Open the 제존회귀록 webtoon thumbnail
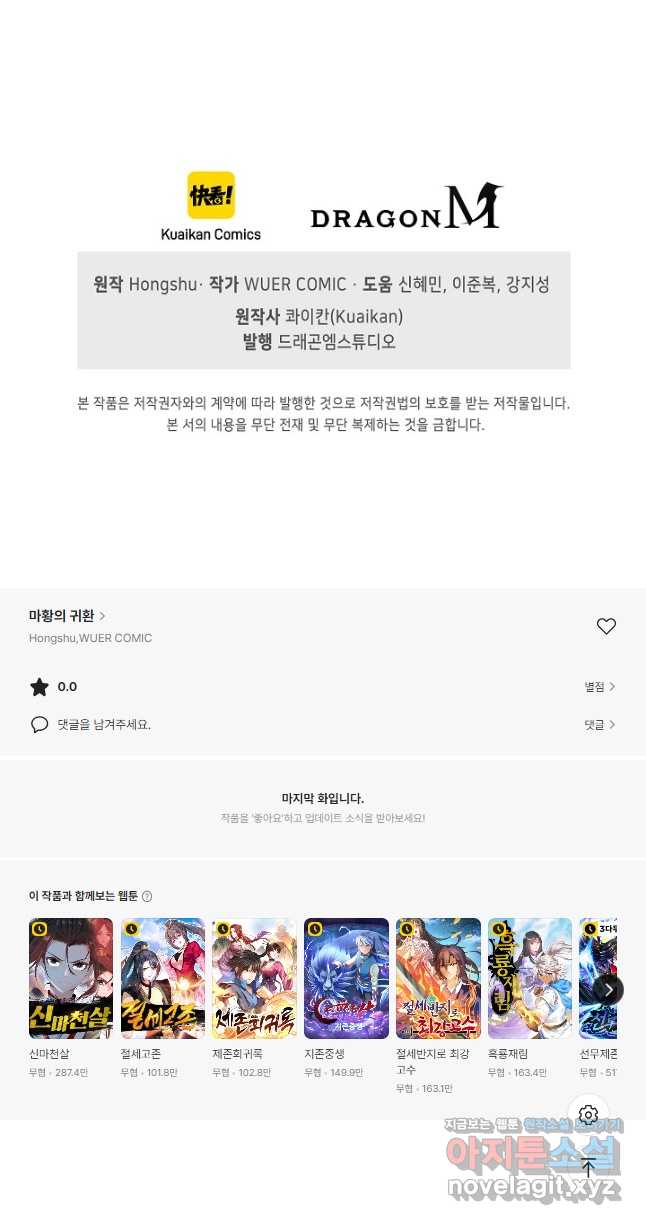646x1225 pixels. click(254, 979)
